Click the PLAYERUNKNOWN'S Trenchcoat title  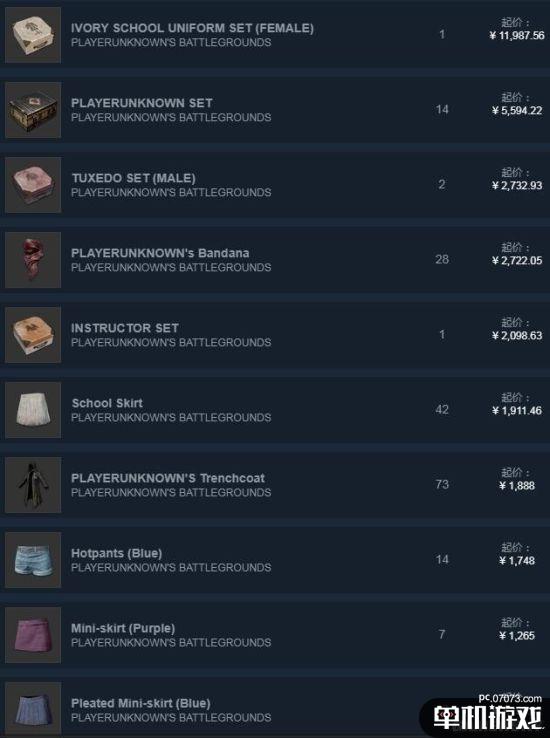(x=167, y=478)
